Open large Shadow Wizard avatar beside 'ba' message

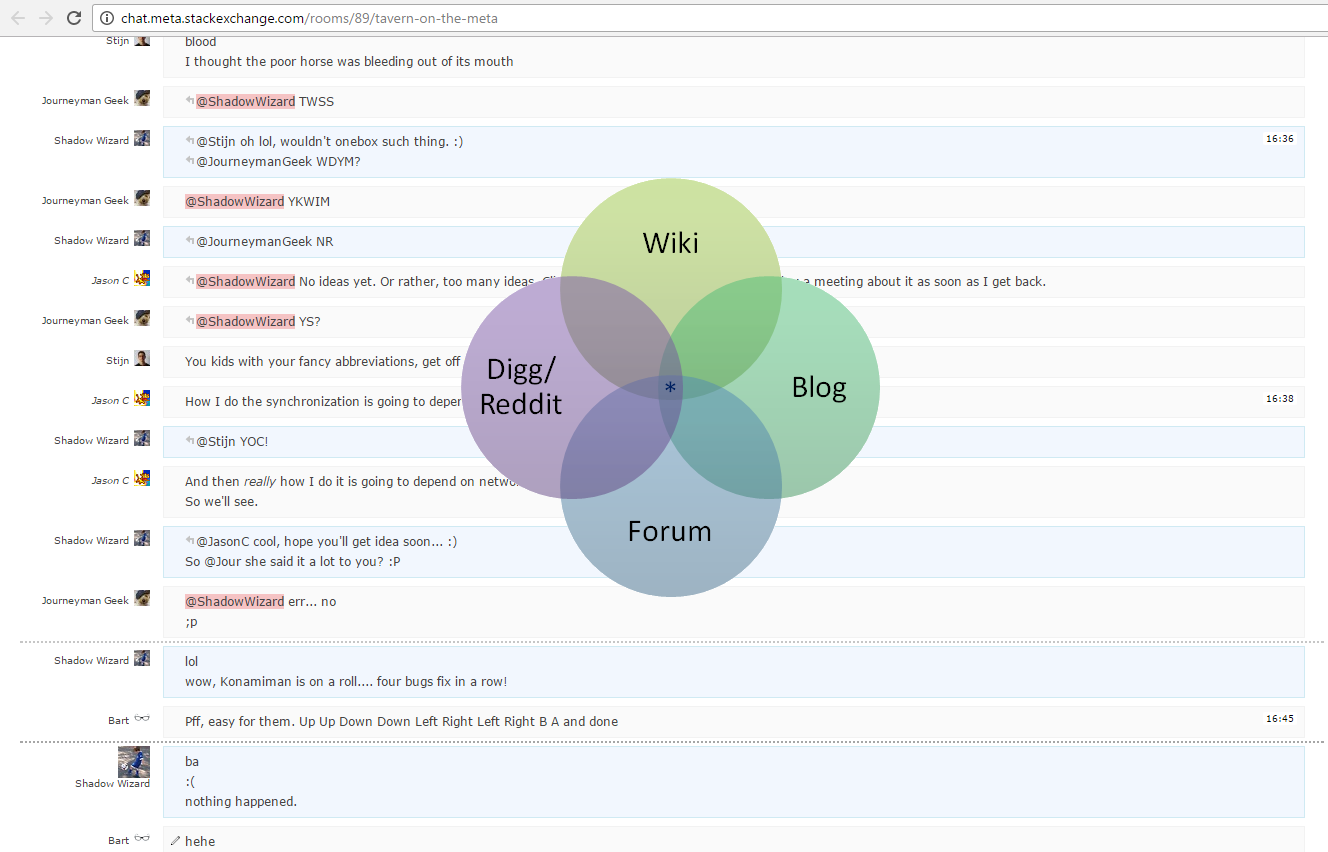[134, 762]
